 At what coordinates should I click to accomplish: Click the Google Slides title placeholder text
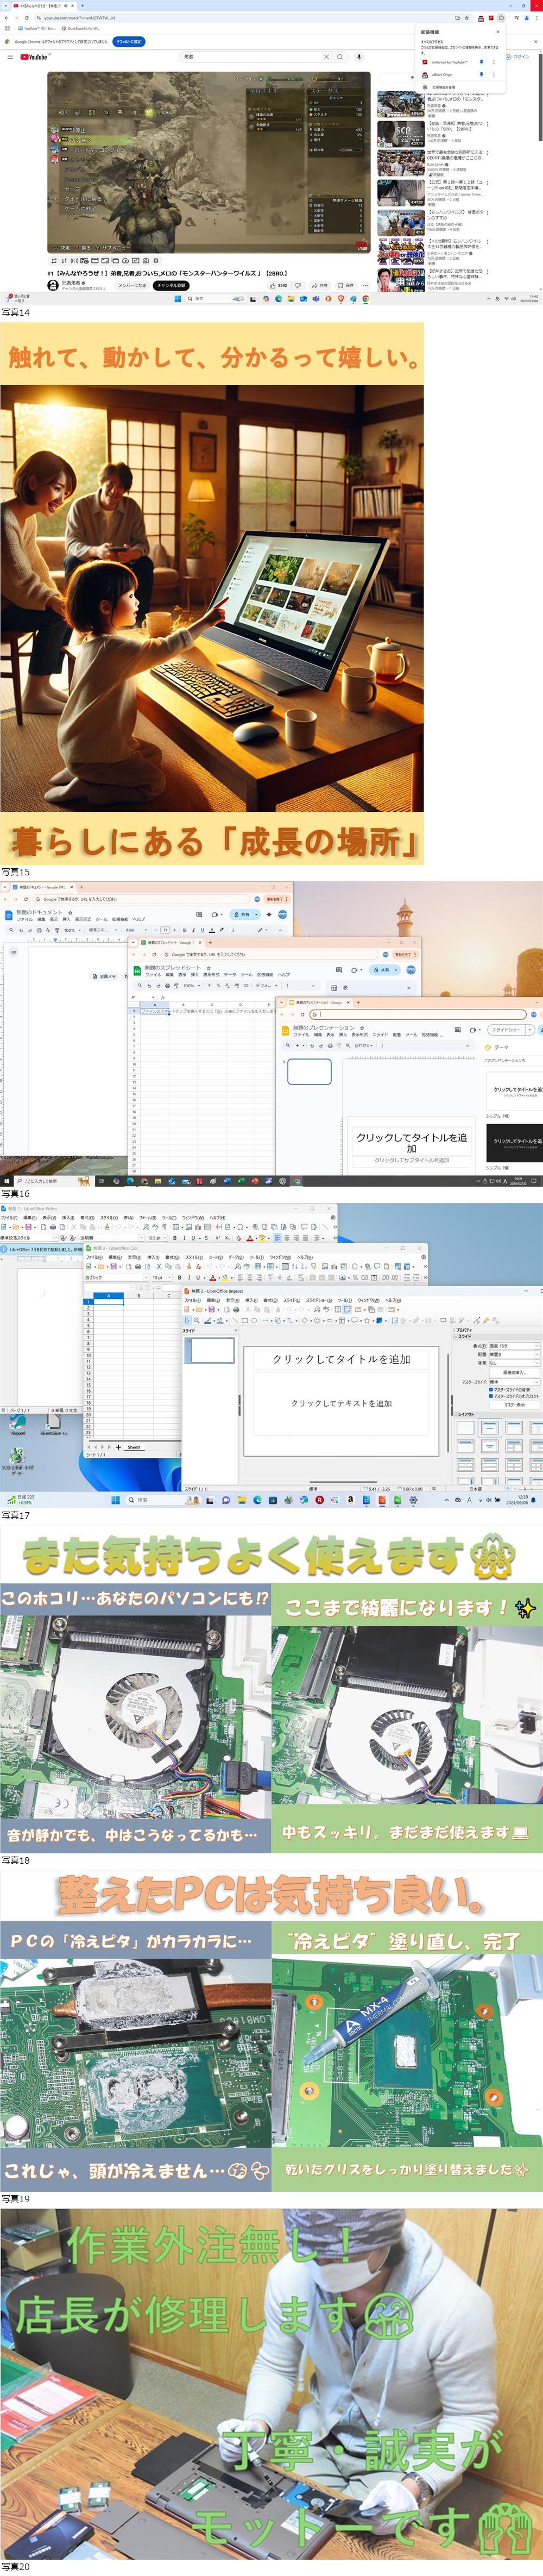(411, 1142)
